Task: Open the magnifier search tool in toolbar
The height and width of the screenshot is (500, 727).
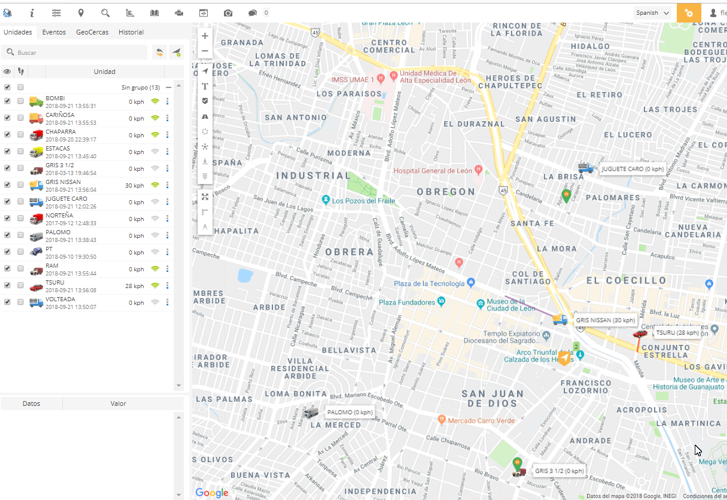Action: coord(105,13)
